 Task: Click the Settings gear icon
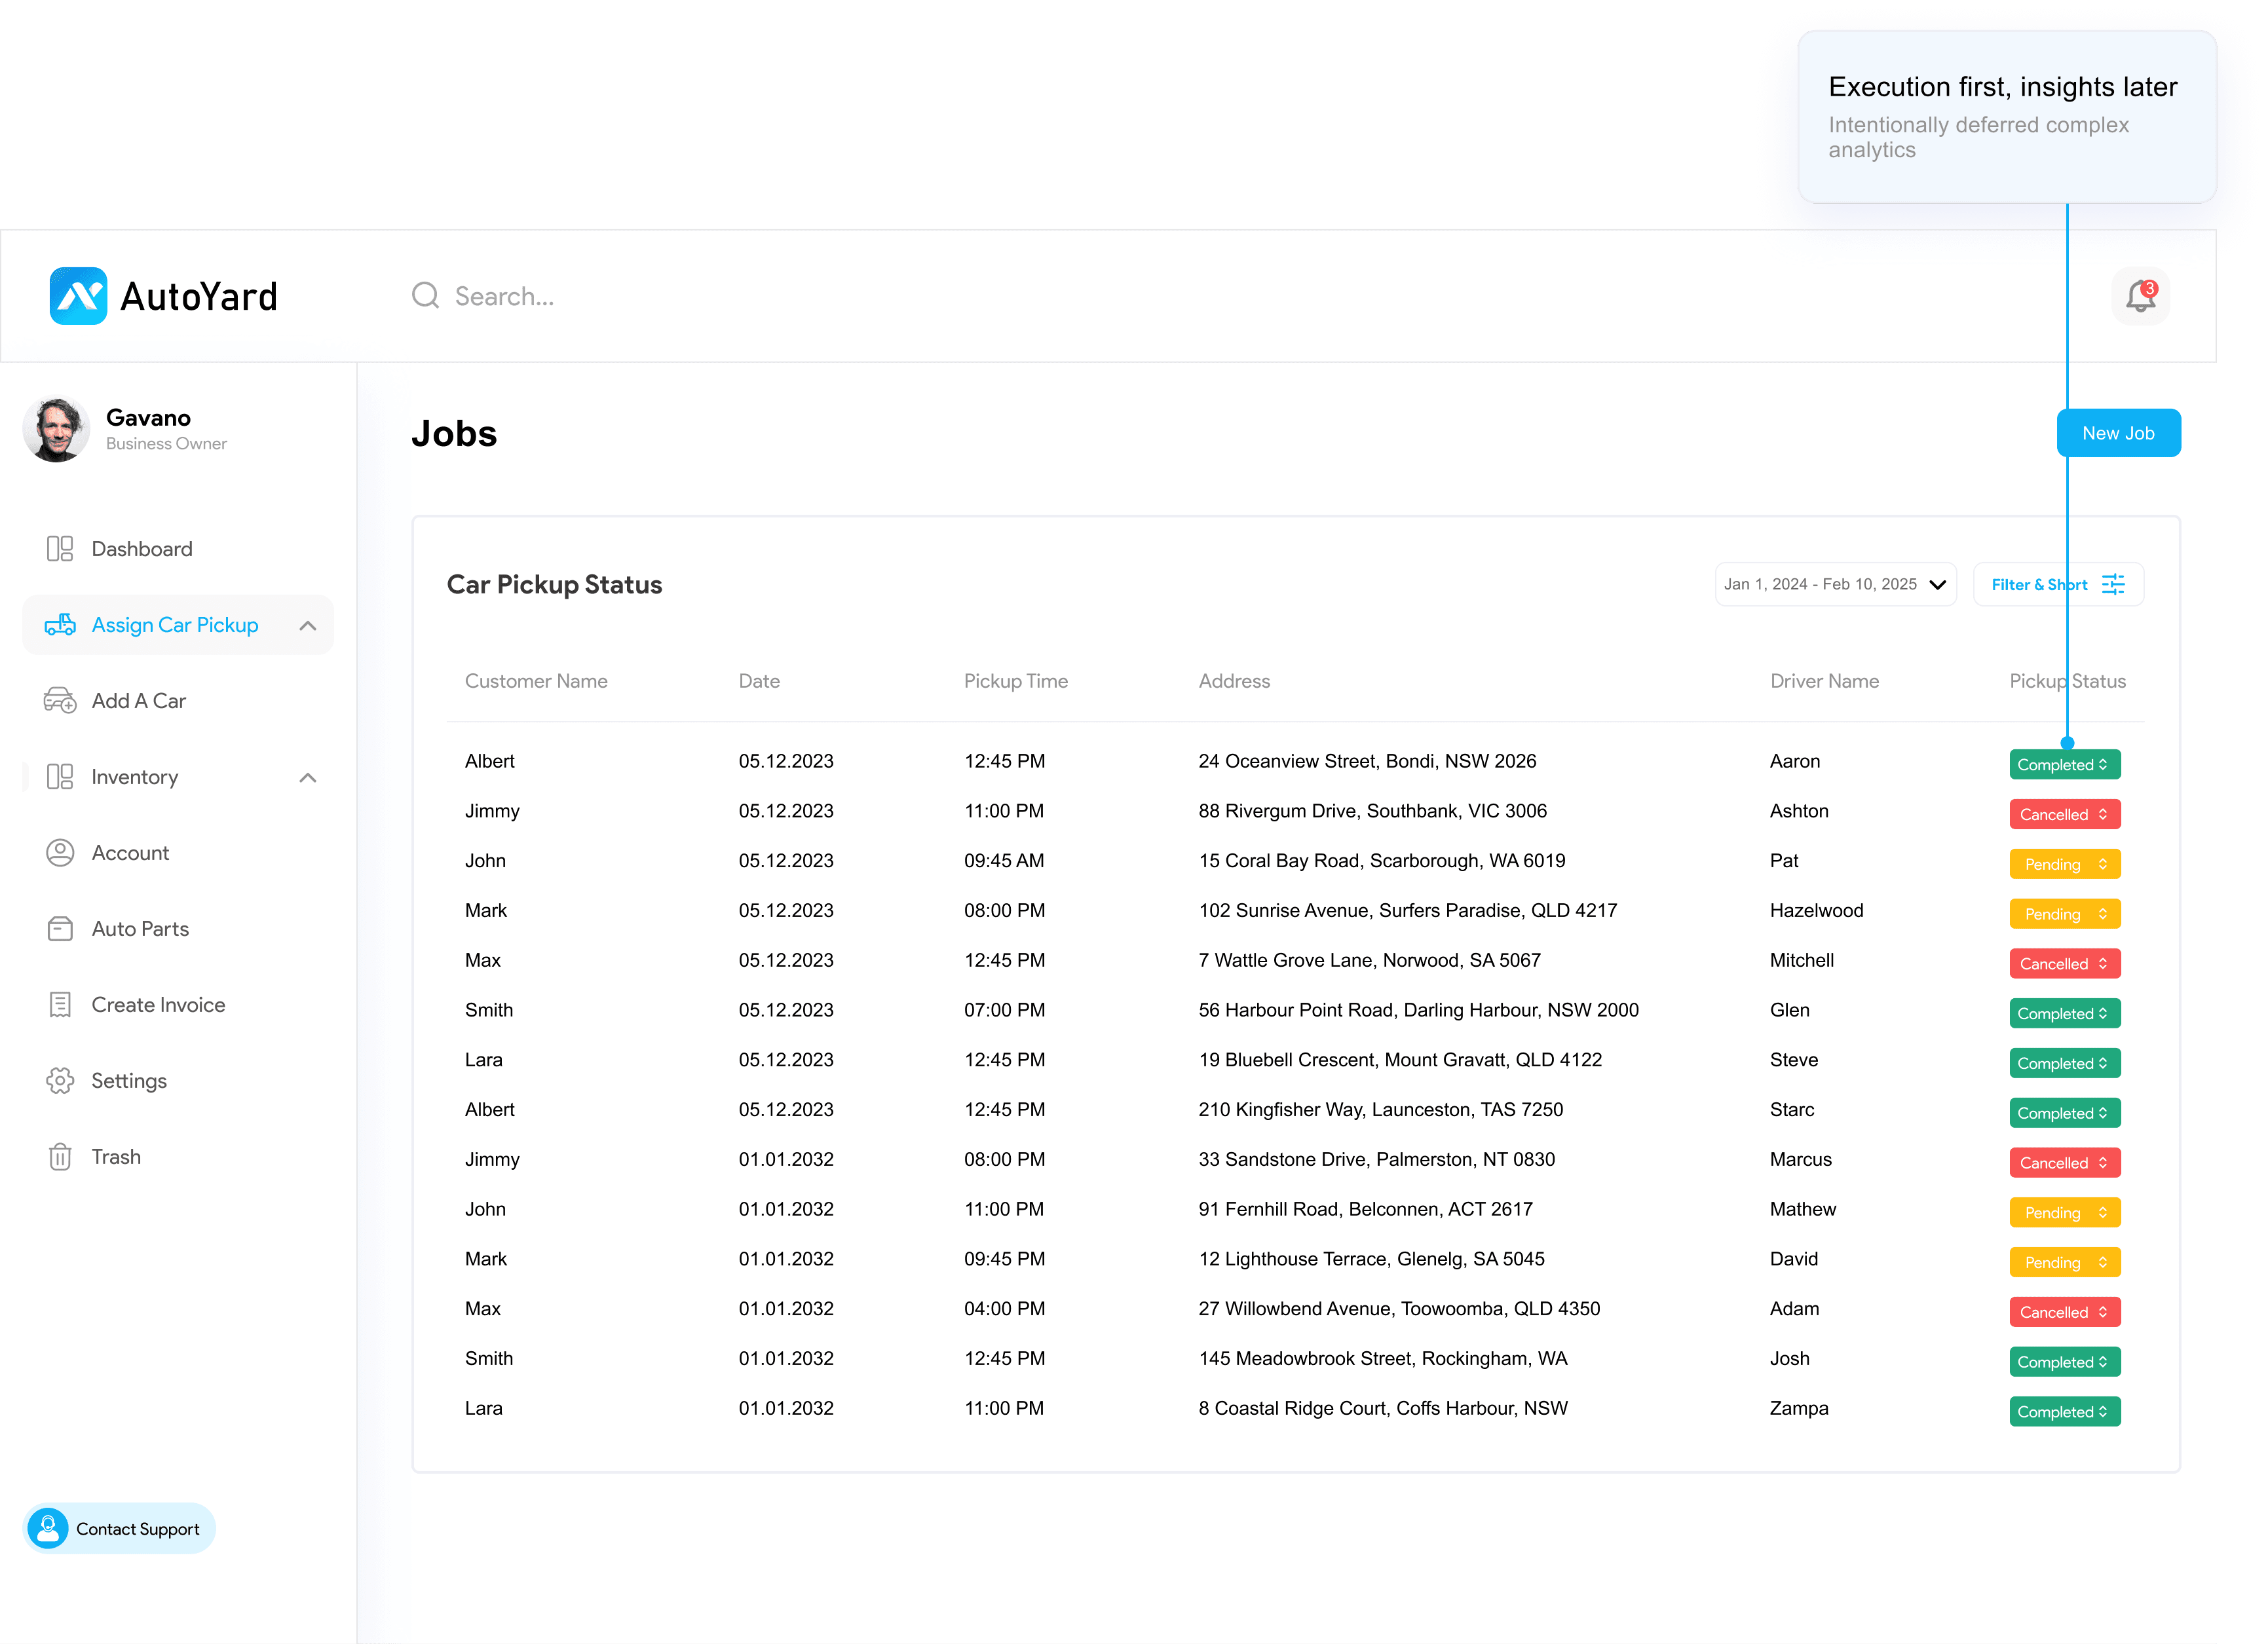(x=60, y=1081)
